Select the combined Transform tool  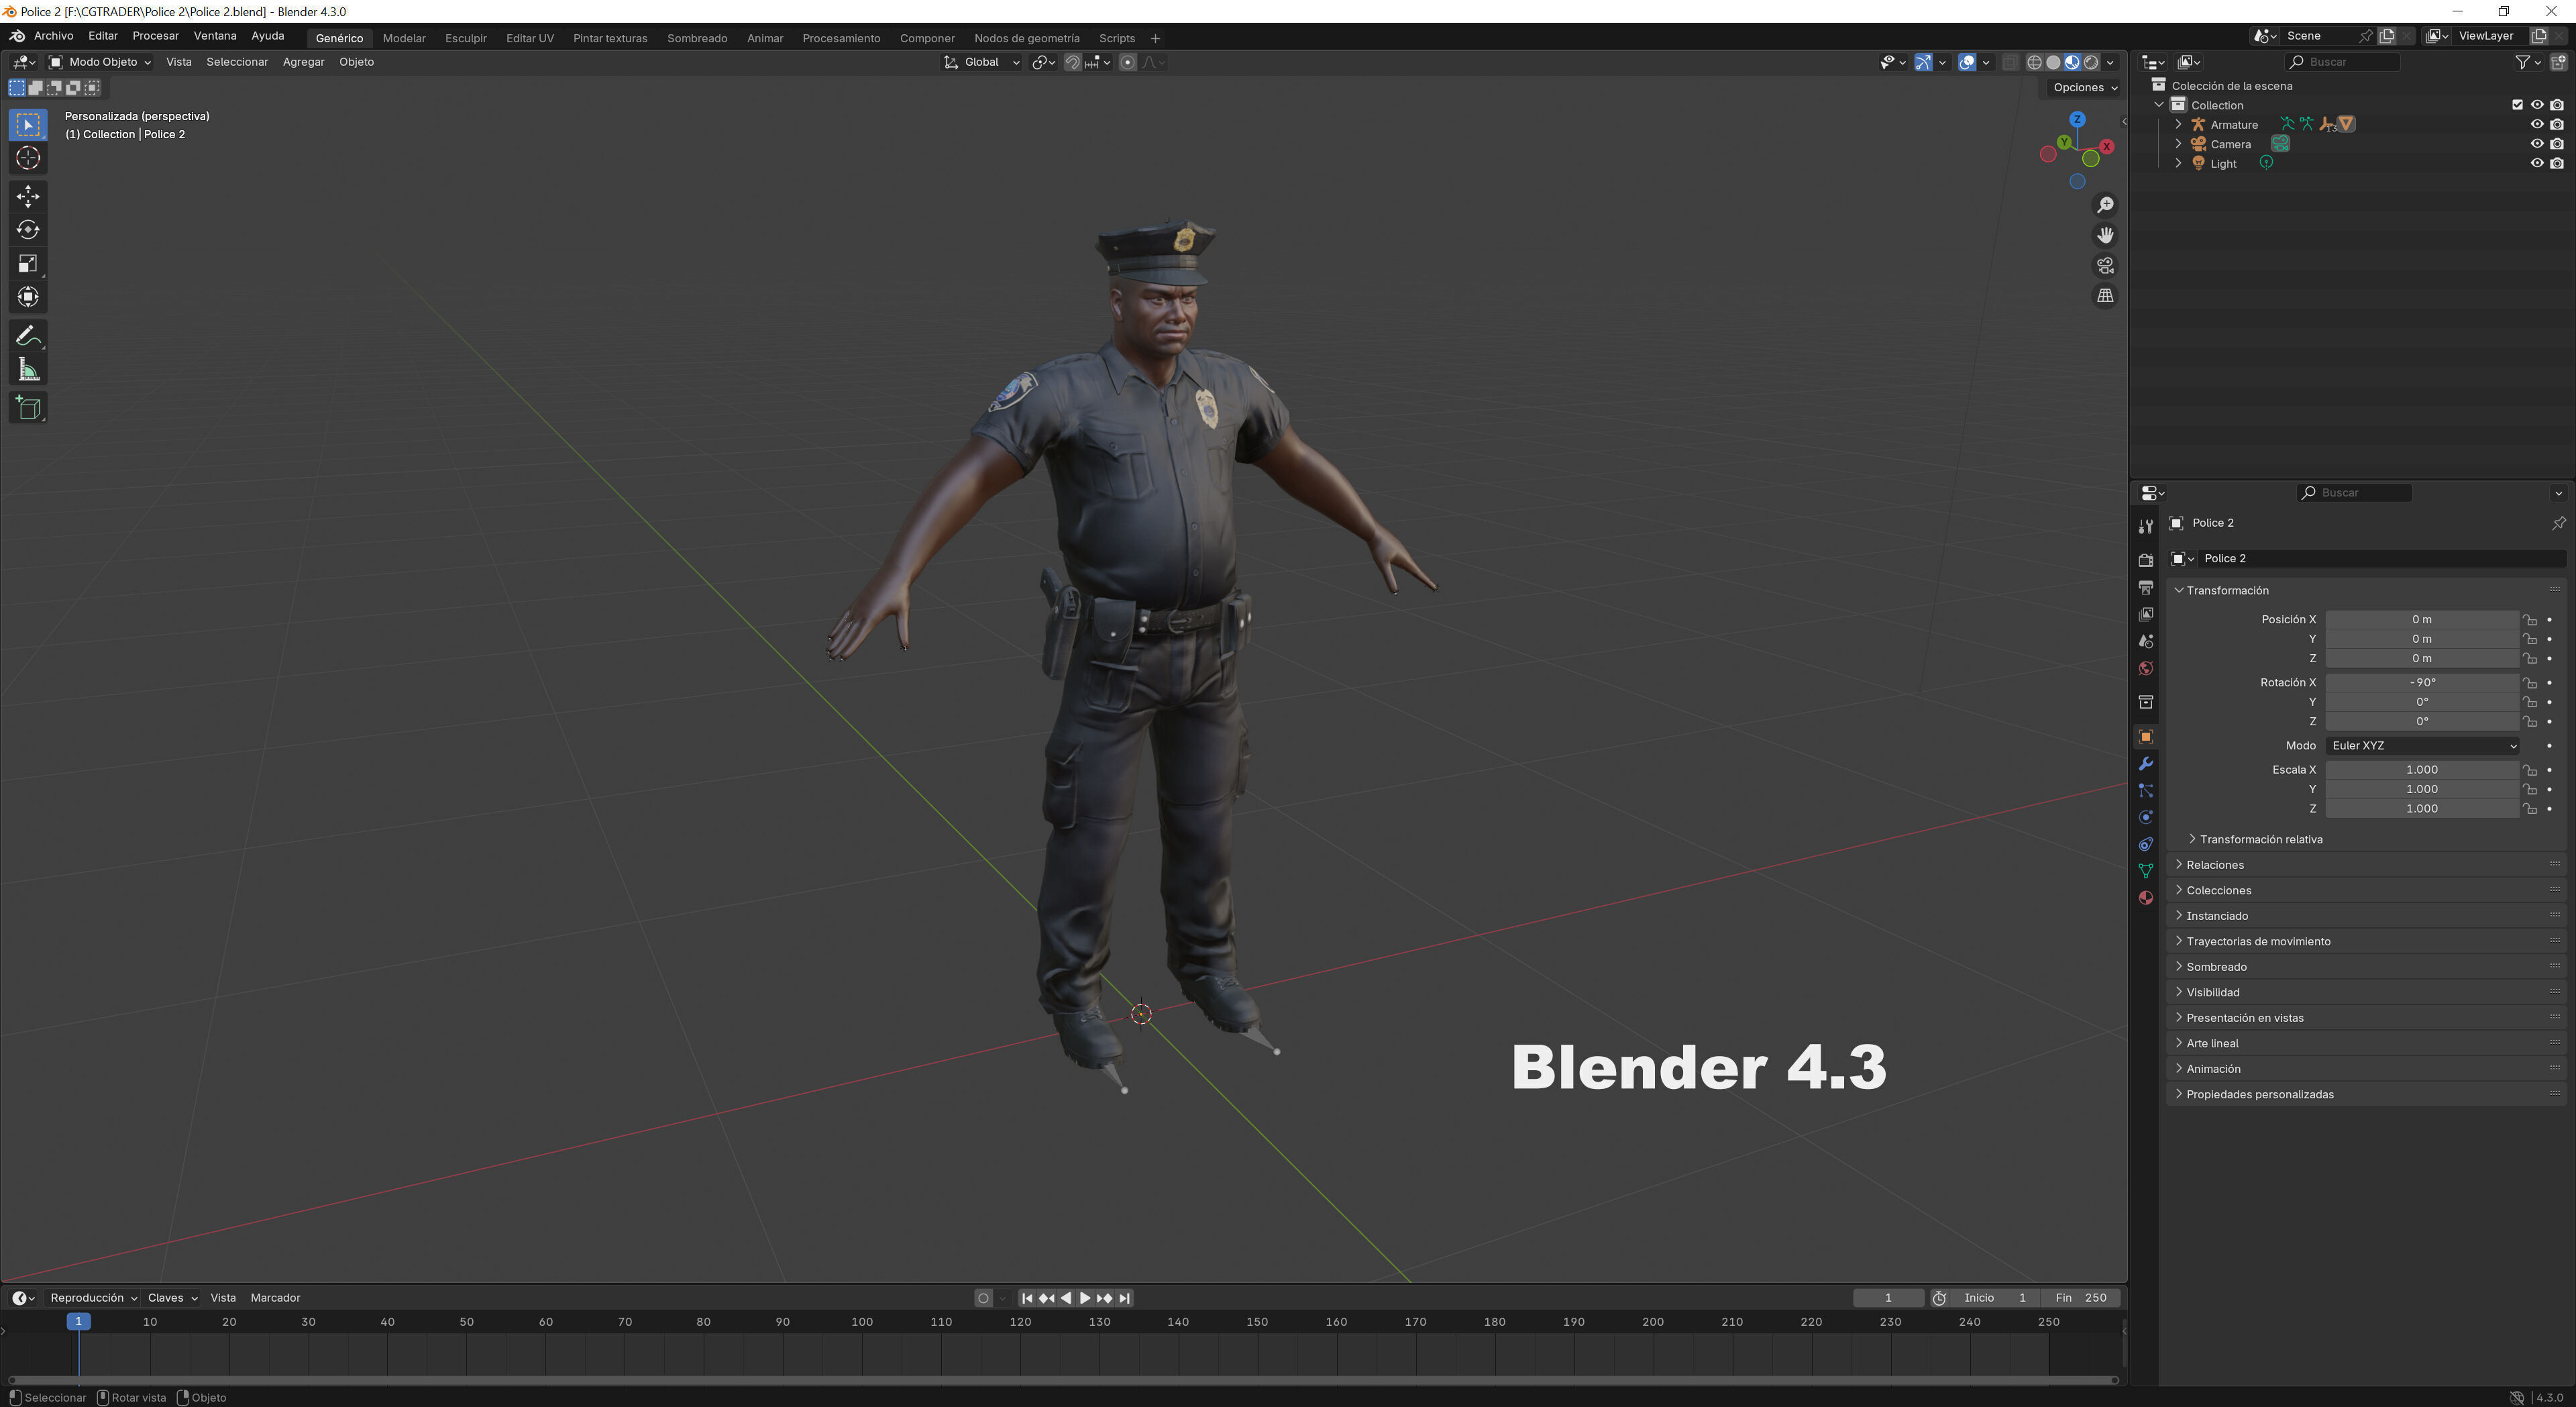click(x=28, y=298)
